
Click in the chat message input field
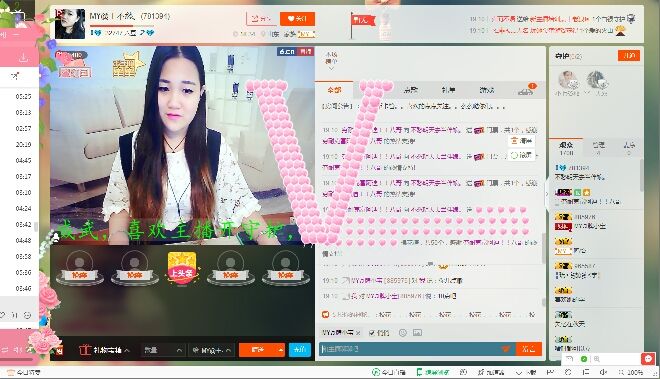pos(409,349)
